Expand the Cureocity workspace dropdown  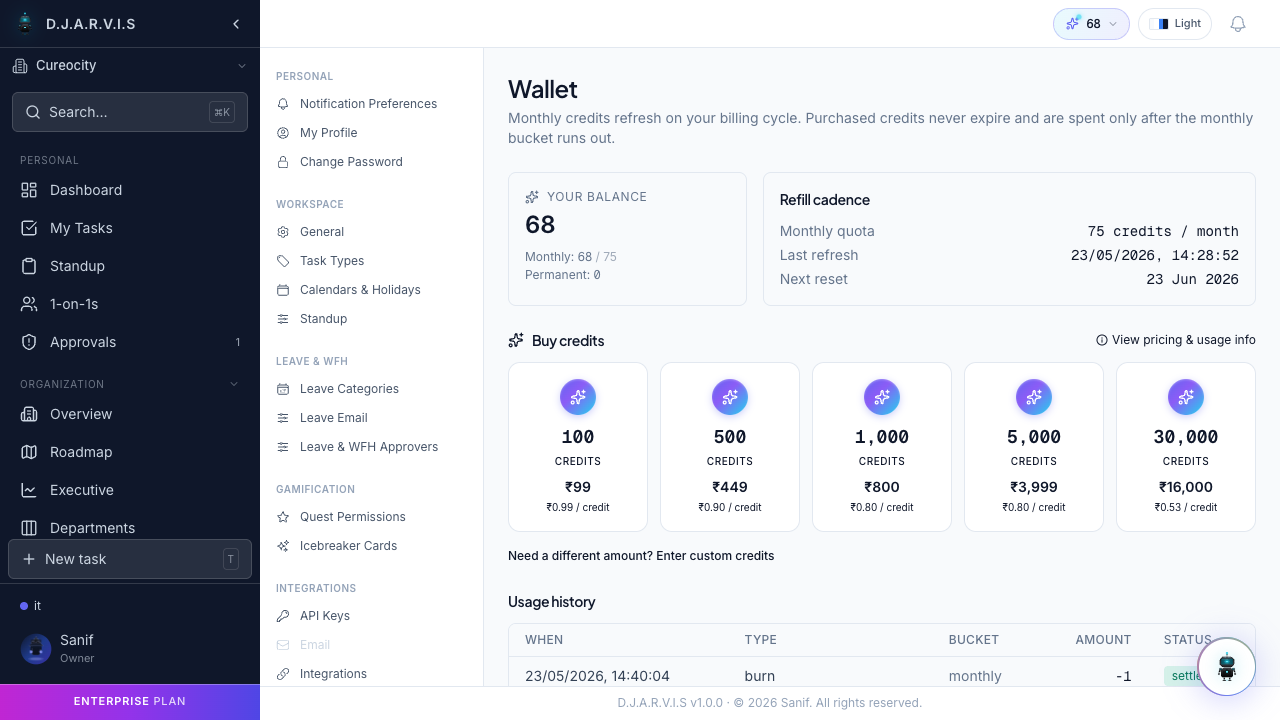click(x=130, y=66)
